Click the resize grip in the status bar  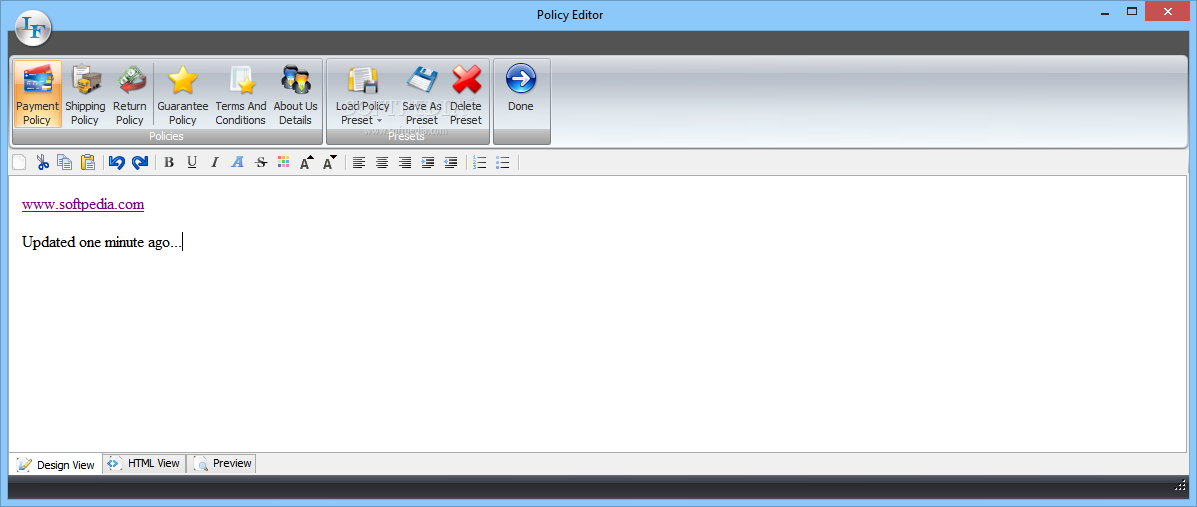pyautogui.click(x=1178, y=486)
